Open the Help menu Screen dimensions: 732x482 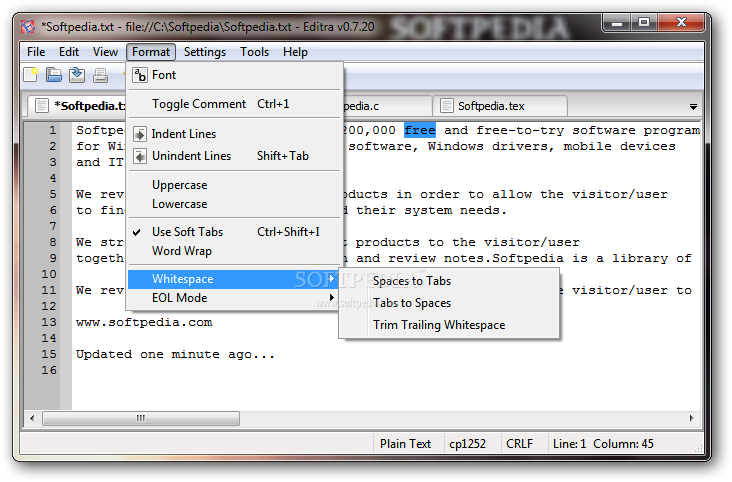click(x=295, y=52)
